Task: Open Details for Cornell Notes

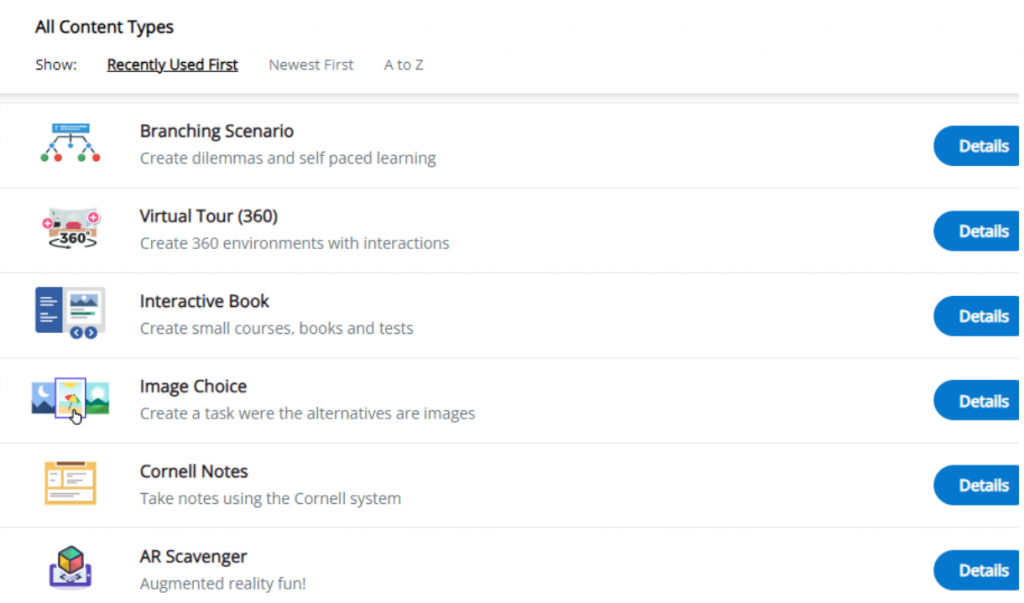Action: [x=977, y=485]
